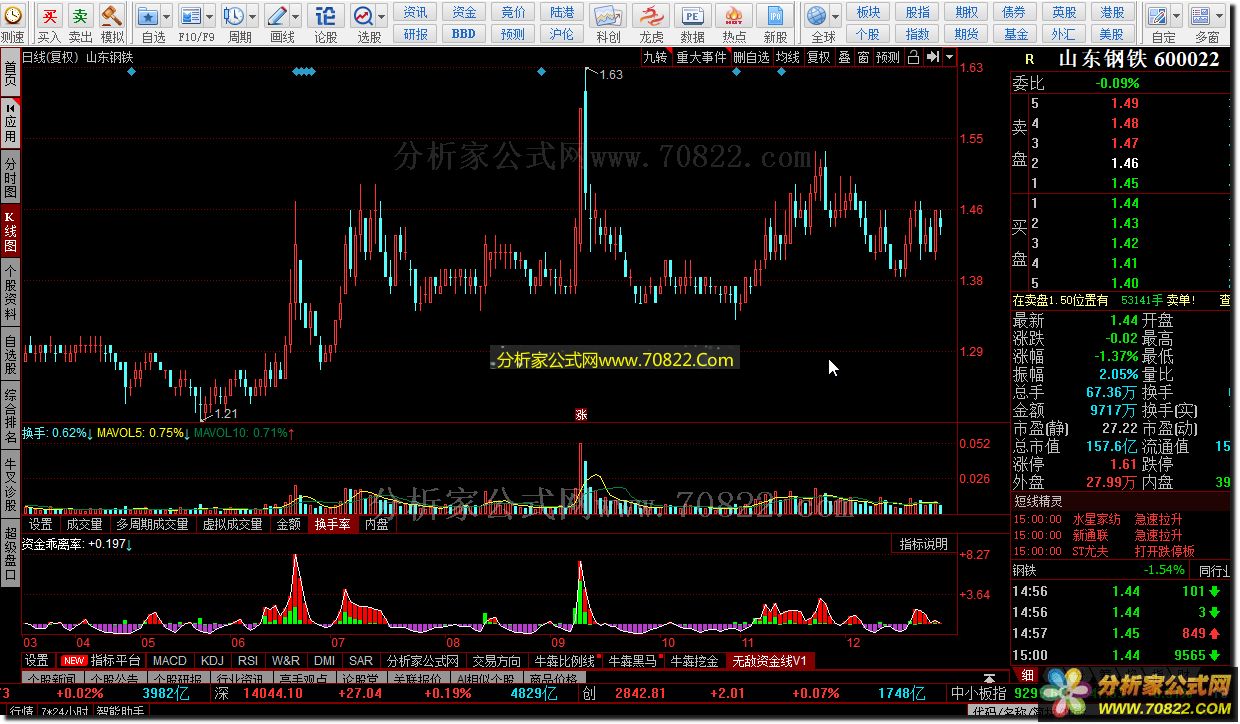Select the 金额 amount sub-tab
Viewport: 1240px width, 724px height.
click(x=288, y=524)
